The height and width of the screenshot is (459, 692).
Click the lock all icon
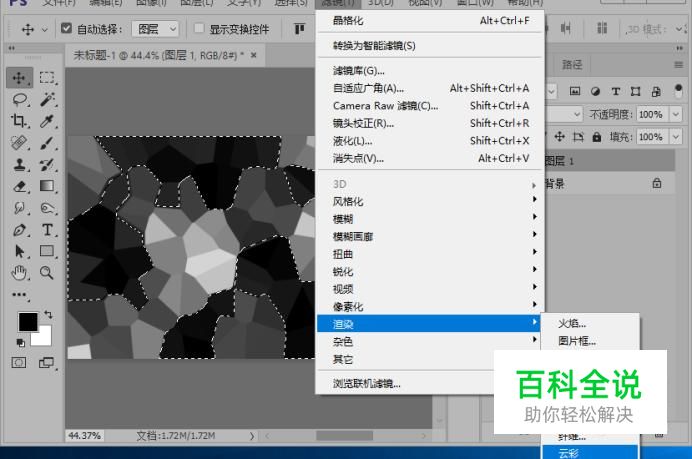click(597, 137)
